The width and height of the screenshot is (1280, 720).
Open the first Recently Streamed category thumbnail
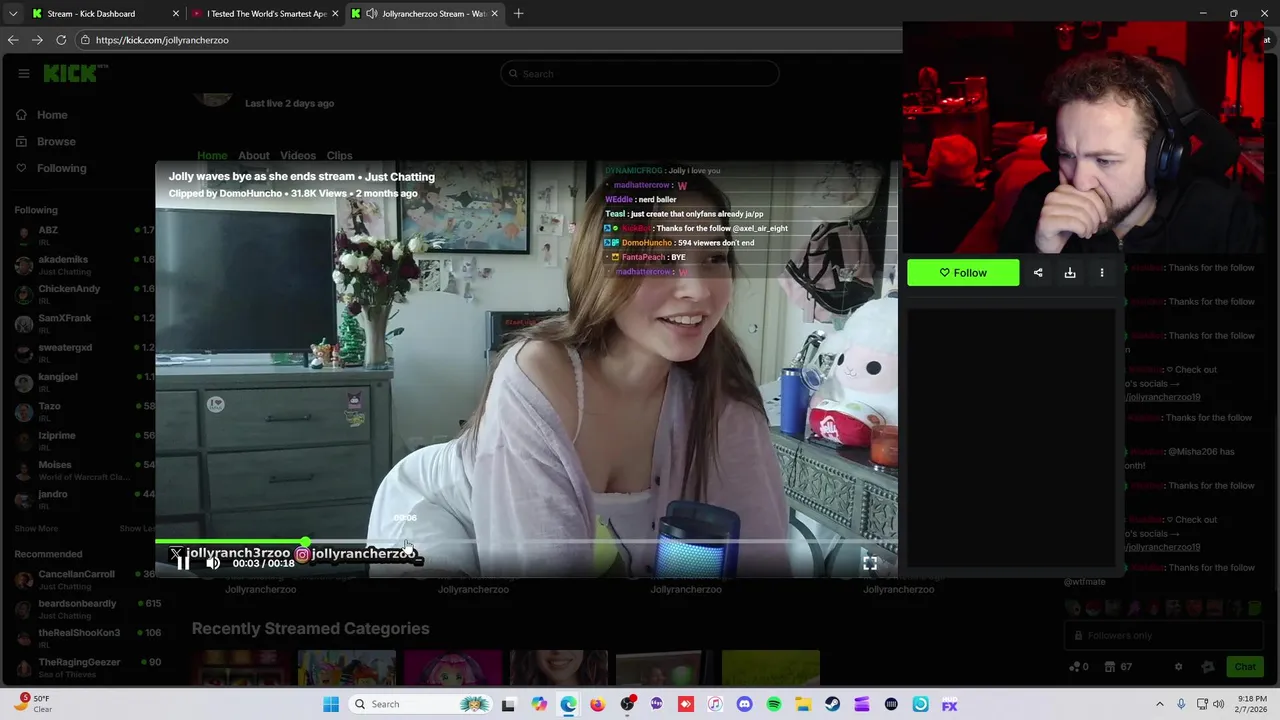pos(243,668)
